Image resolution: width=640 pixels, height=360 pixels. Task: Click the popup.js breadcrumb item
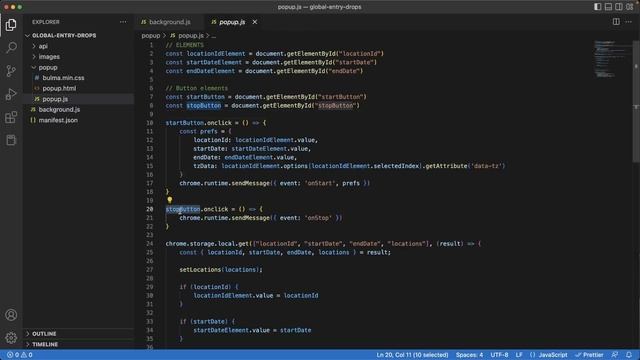coord(191,36)
